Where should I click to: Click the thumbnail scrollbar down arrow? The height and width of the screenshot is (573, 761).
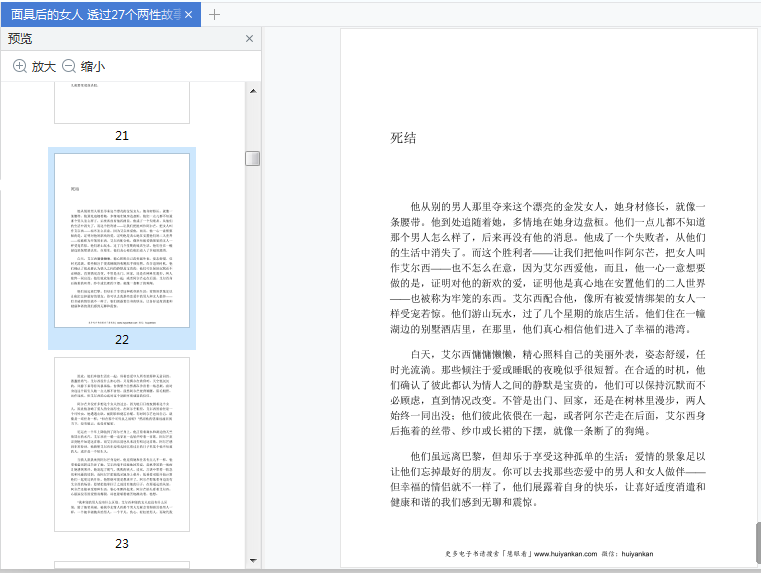click(253, 560)
